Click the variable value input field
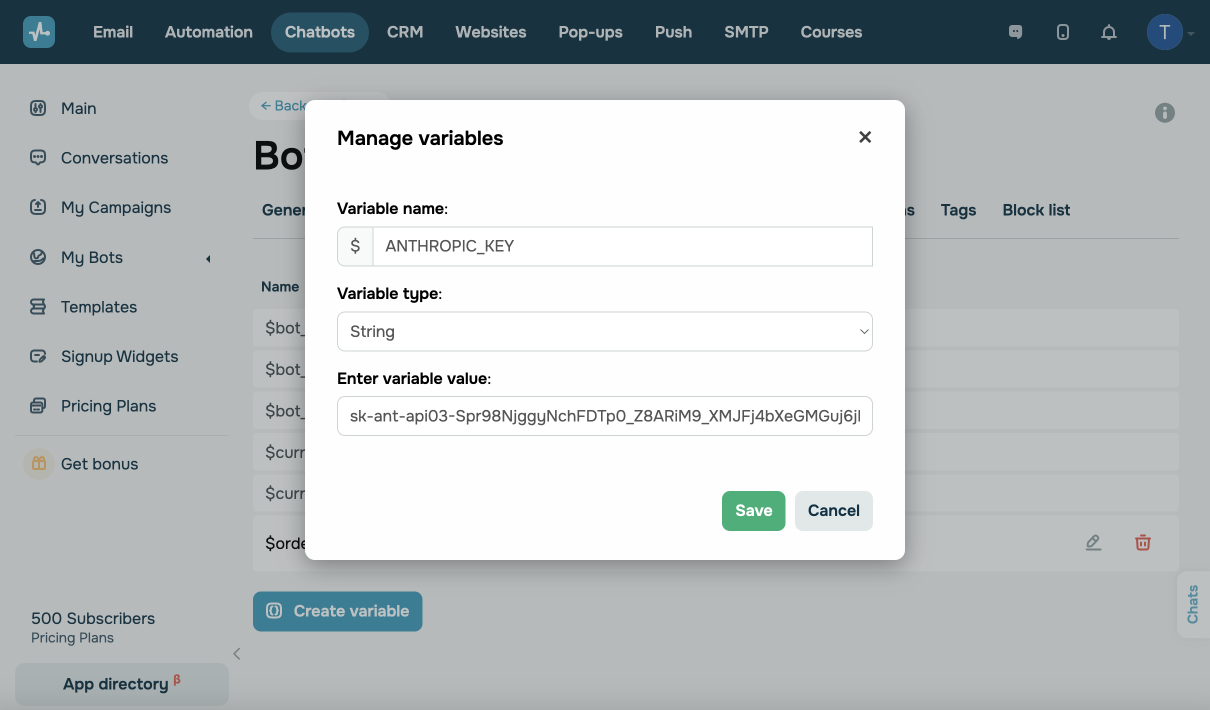1210x710 pixels. [x=605, y=416]
